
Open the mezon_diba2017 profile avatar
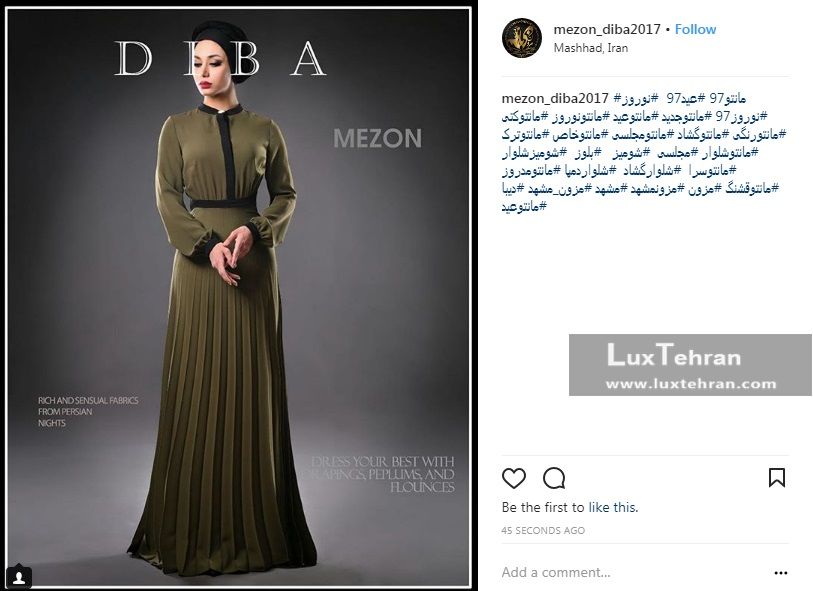pyautogui.click(x=522, y=38)
